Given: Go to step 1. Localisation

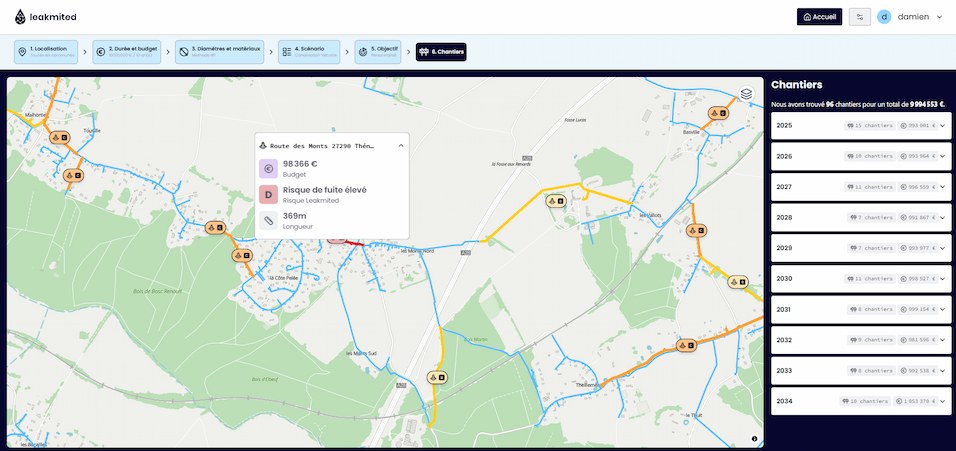Looking at the screenshot, I should click(x=48, y=51).
